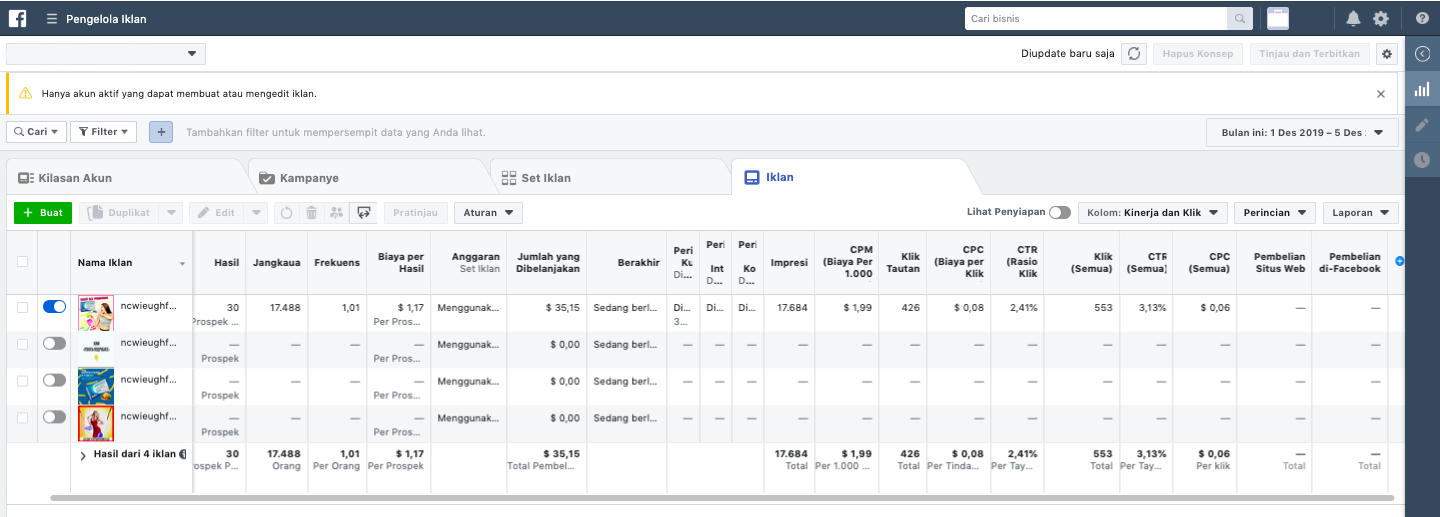Toggle the Lihat Penyiapan switch
Viewport: 1440px width, 517px height.
tap(1060, 212)
